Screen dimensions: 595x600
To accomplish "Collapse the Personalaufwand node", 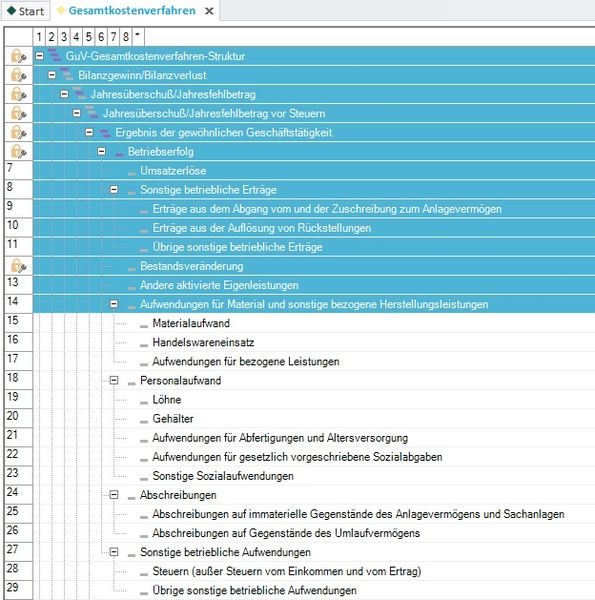I will 114,380.
